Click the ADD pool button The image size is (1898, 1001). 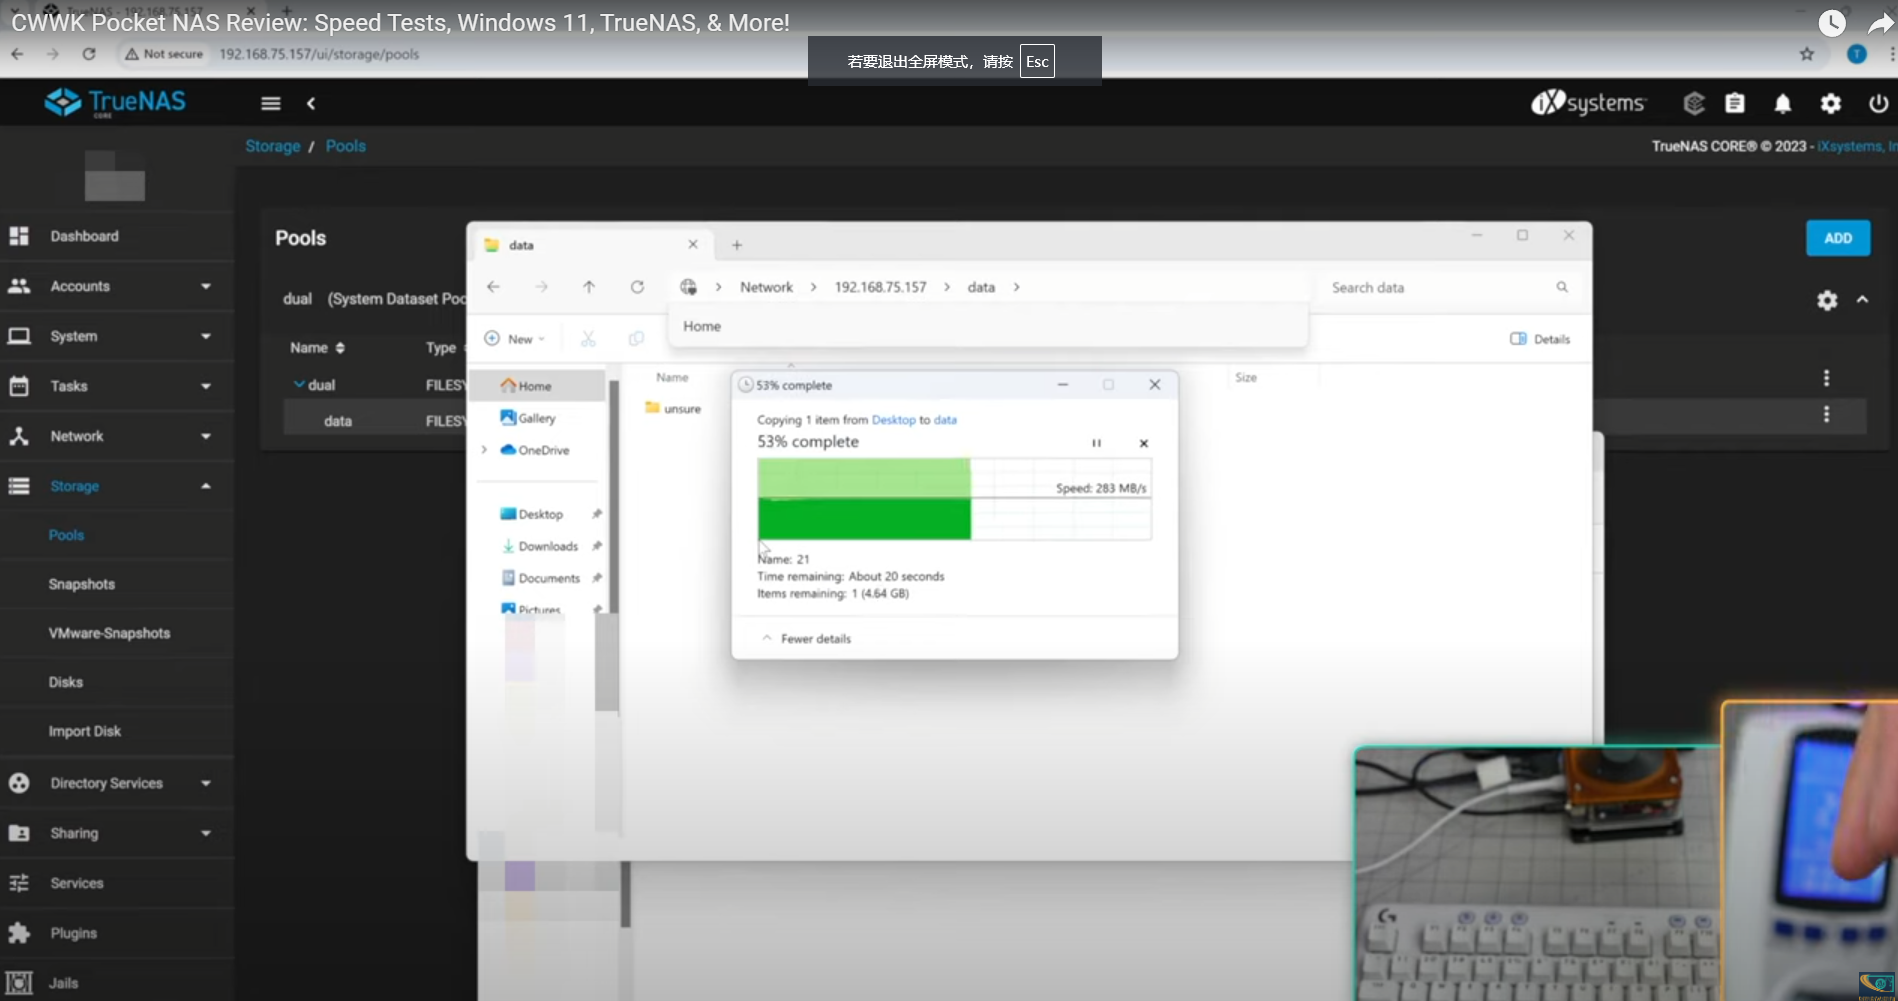pyautogui.click(x=1838, y=238)
